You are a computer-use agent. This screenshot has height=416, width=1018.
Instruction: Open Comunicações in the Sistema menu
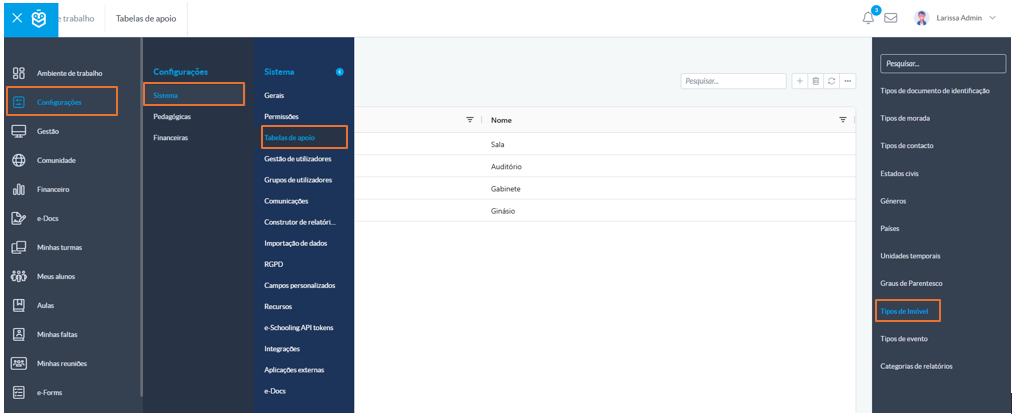[286, 201]
